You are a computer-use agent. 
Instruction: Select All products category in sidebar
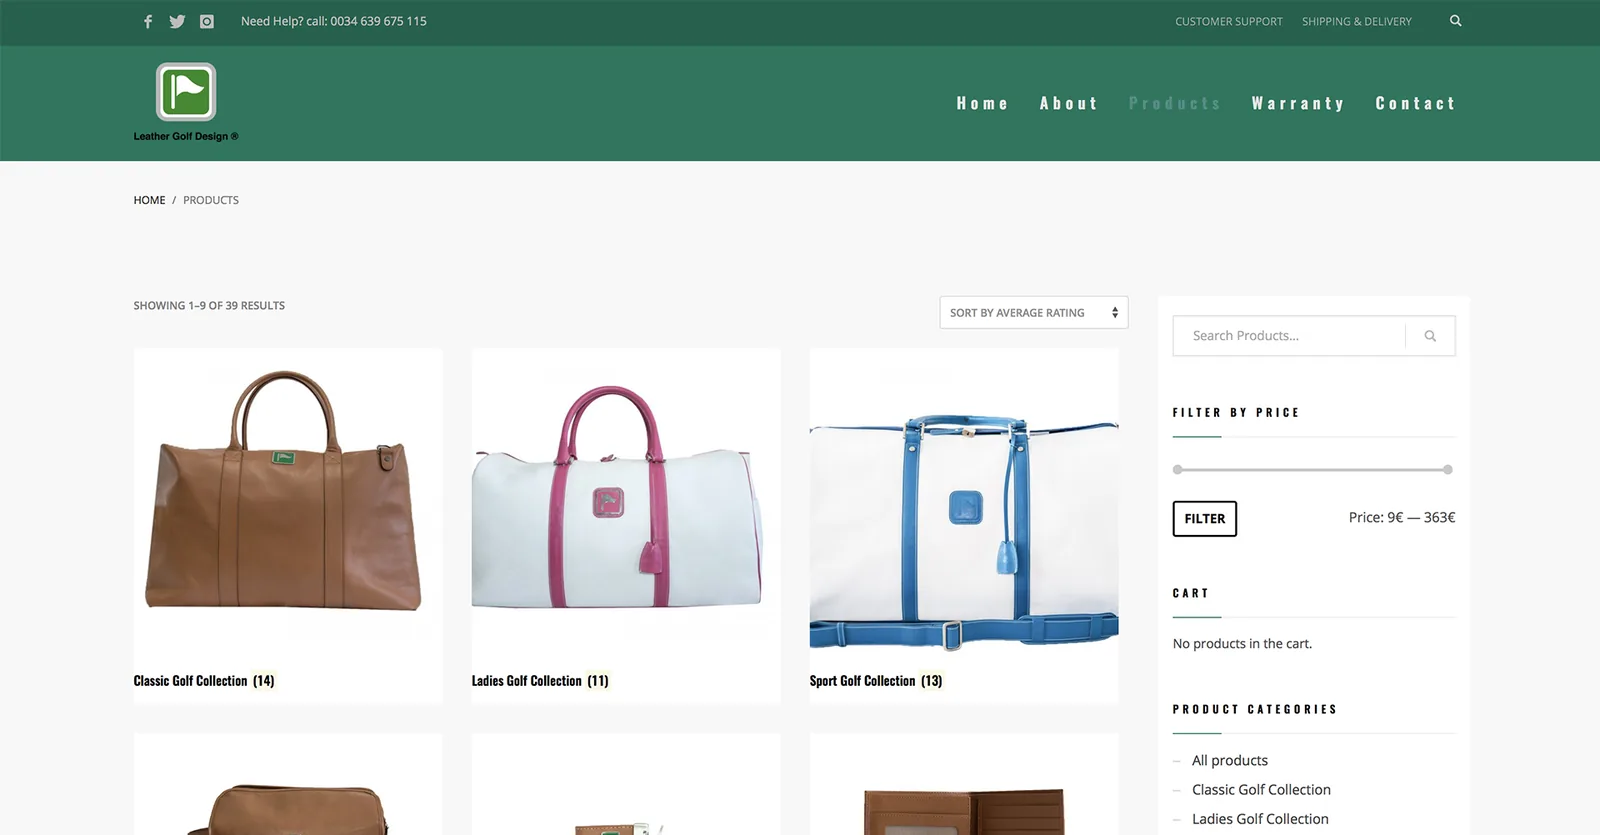[1229, 760]
